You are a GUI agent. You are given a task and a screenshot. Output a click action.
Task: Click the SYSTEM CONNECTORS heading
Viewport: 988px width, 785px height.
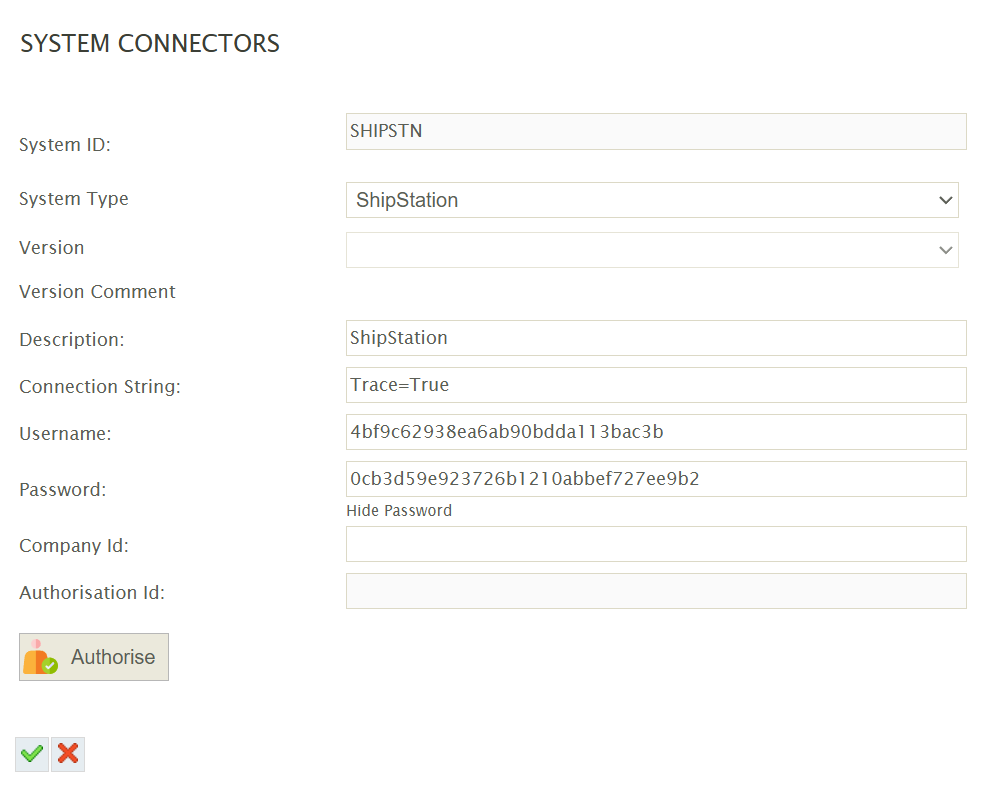click(150, 44)
